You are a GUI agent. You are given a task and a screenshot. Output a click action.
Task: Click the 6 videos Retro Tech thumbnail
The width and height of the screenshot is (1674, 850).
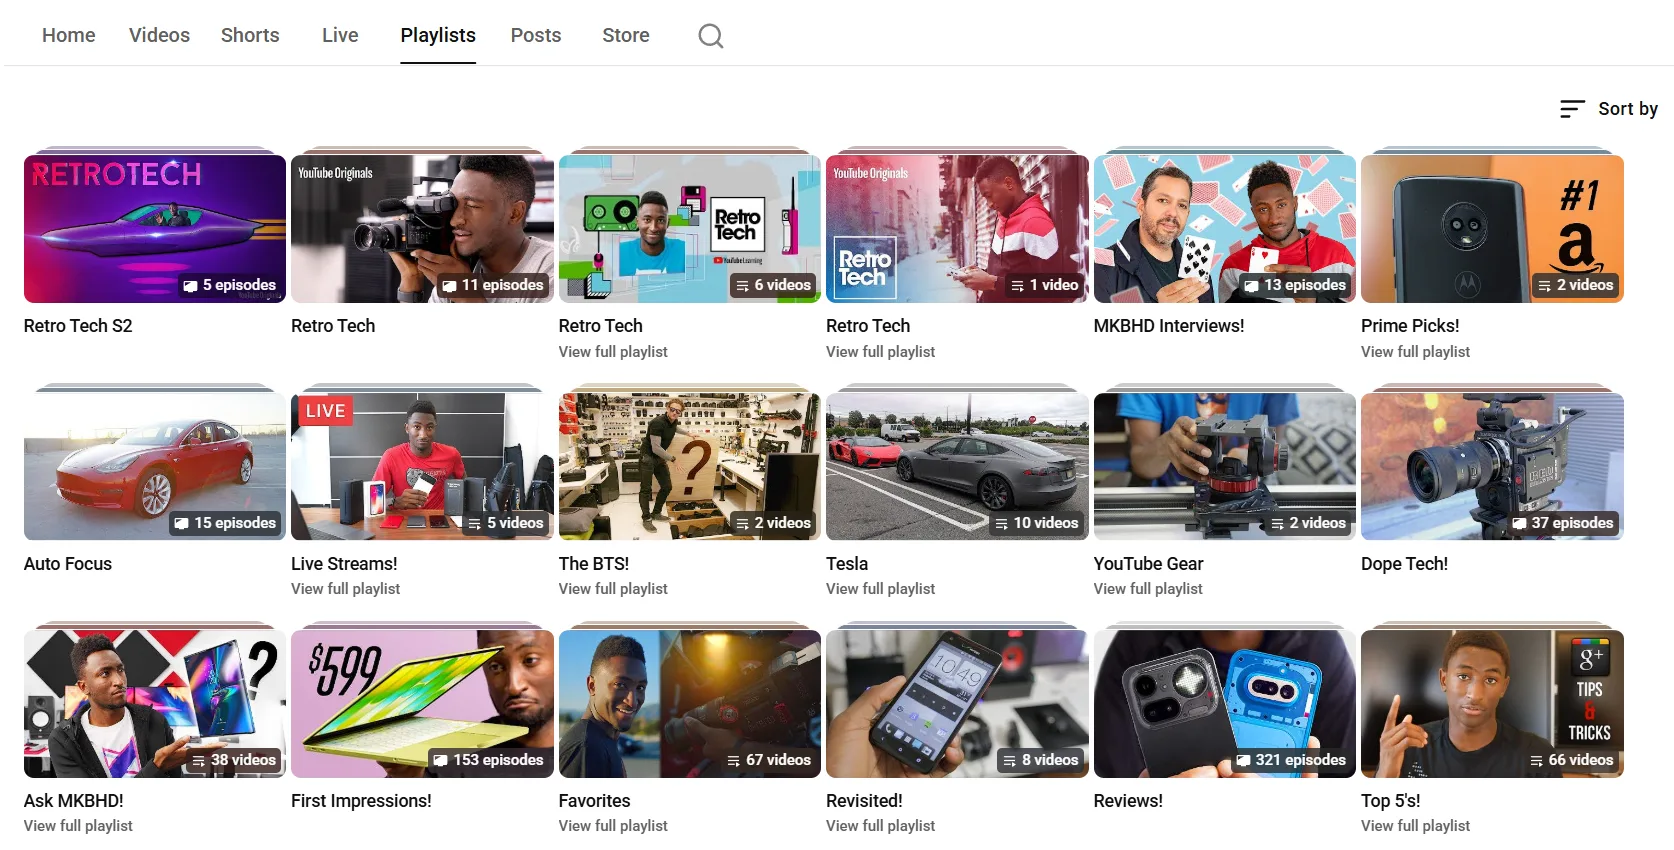click(690, 229)
